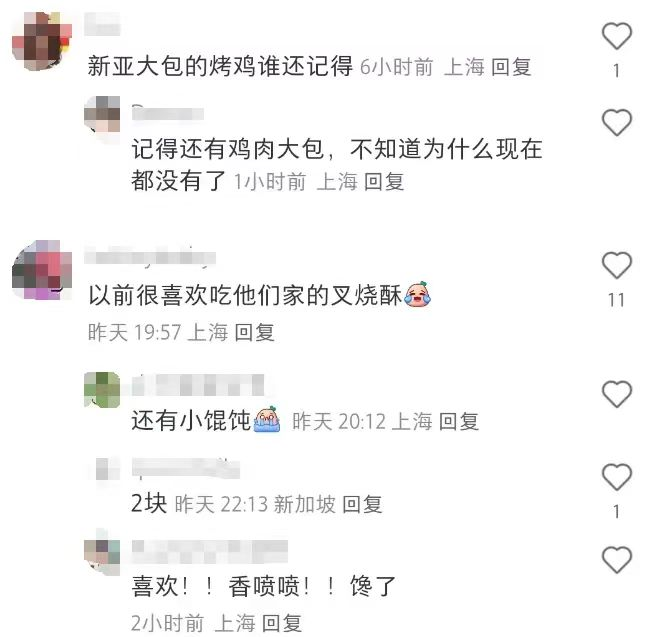Viewport: 646px width, 637px height.
Task: Reply to the 昨天 19:57 comment
Action: coord(255,332)
